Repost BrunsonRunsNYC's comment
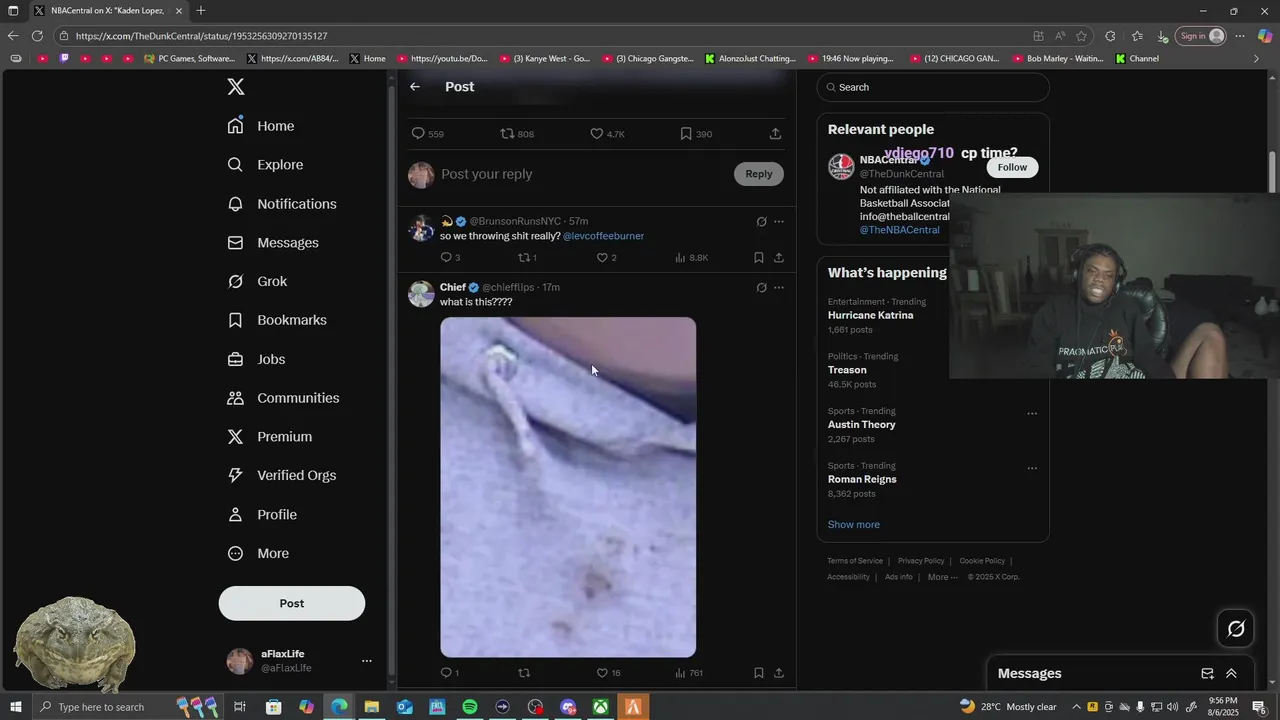Image resolution: width=1280 pixels, height=720 pixels. click(x=523, y=257)
